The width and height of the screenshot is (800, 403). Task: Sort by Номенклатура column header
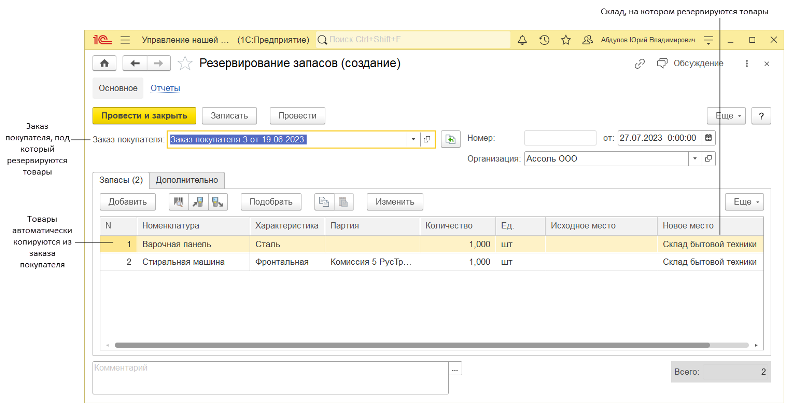(x=194, y=225)
